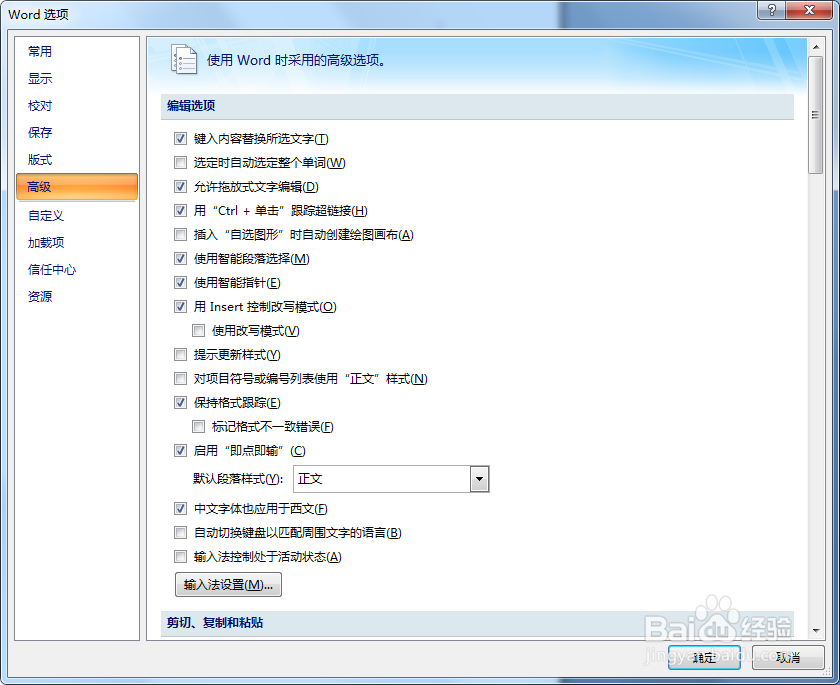Enable '对项目符号或编号列表使用正文样式' checkbox
This screenshot has width=840, height=685.
(181, 379)
